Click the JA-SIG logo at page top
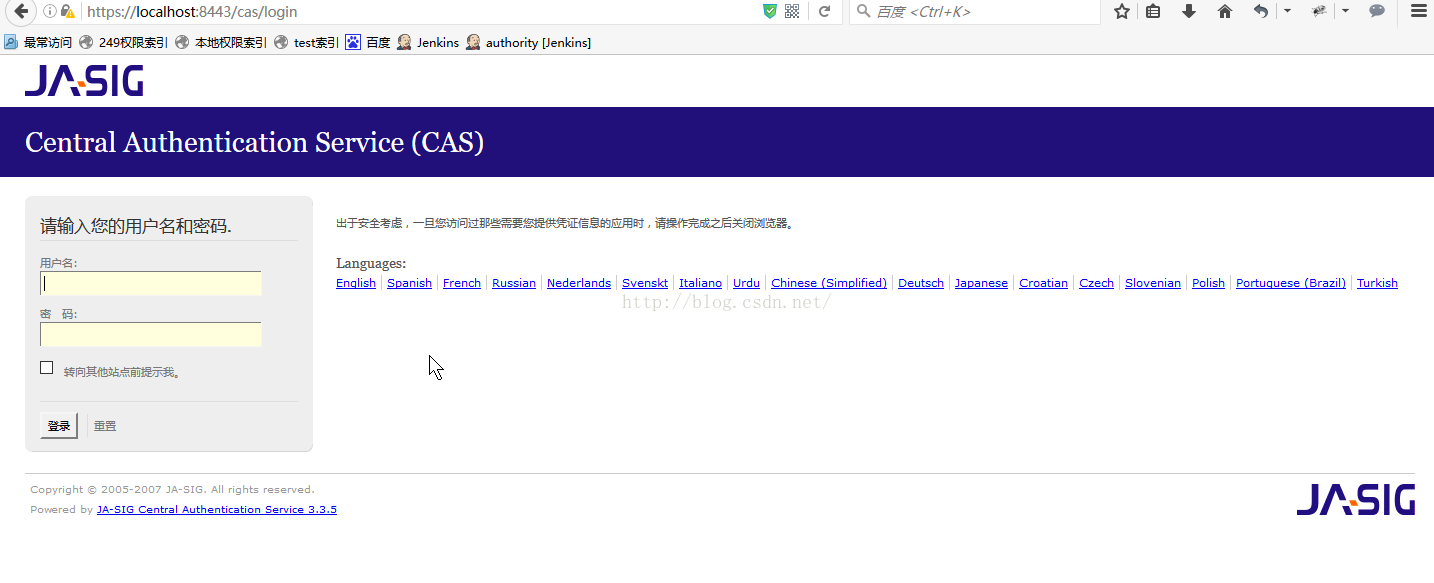1434x583 pixels. click(x=84, y=81)
